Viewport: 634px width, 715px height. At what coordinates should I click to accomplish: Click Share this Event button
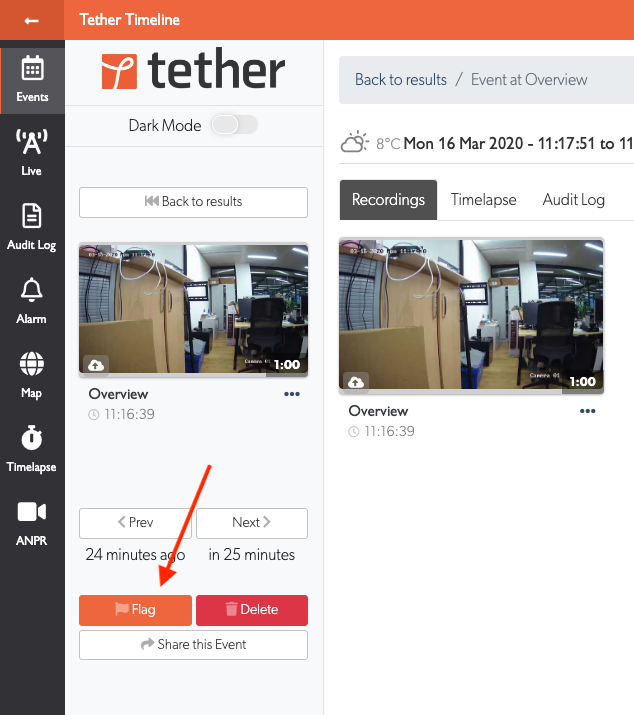(193, 645)
